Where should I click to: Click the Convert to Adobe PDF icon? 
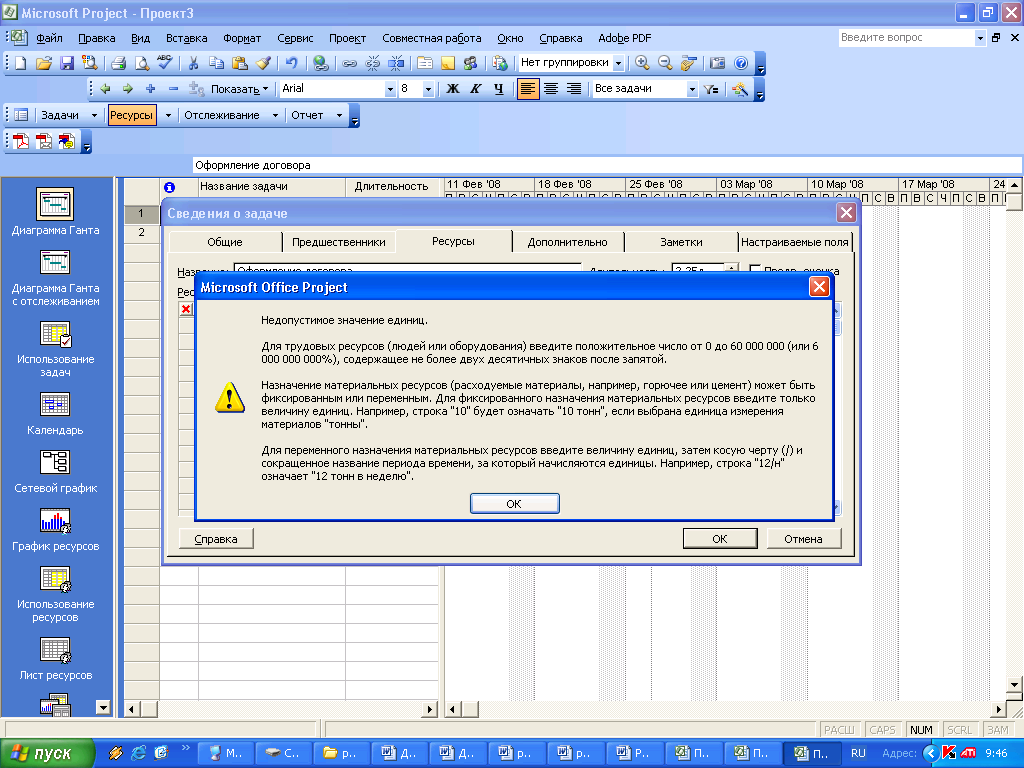[21, 141]
